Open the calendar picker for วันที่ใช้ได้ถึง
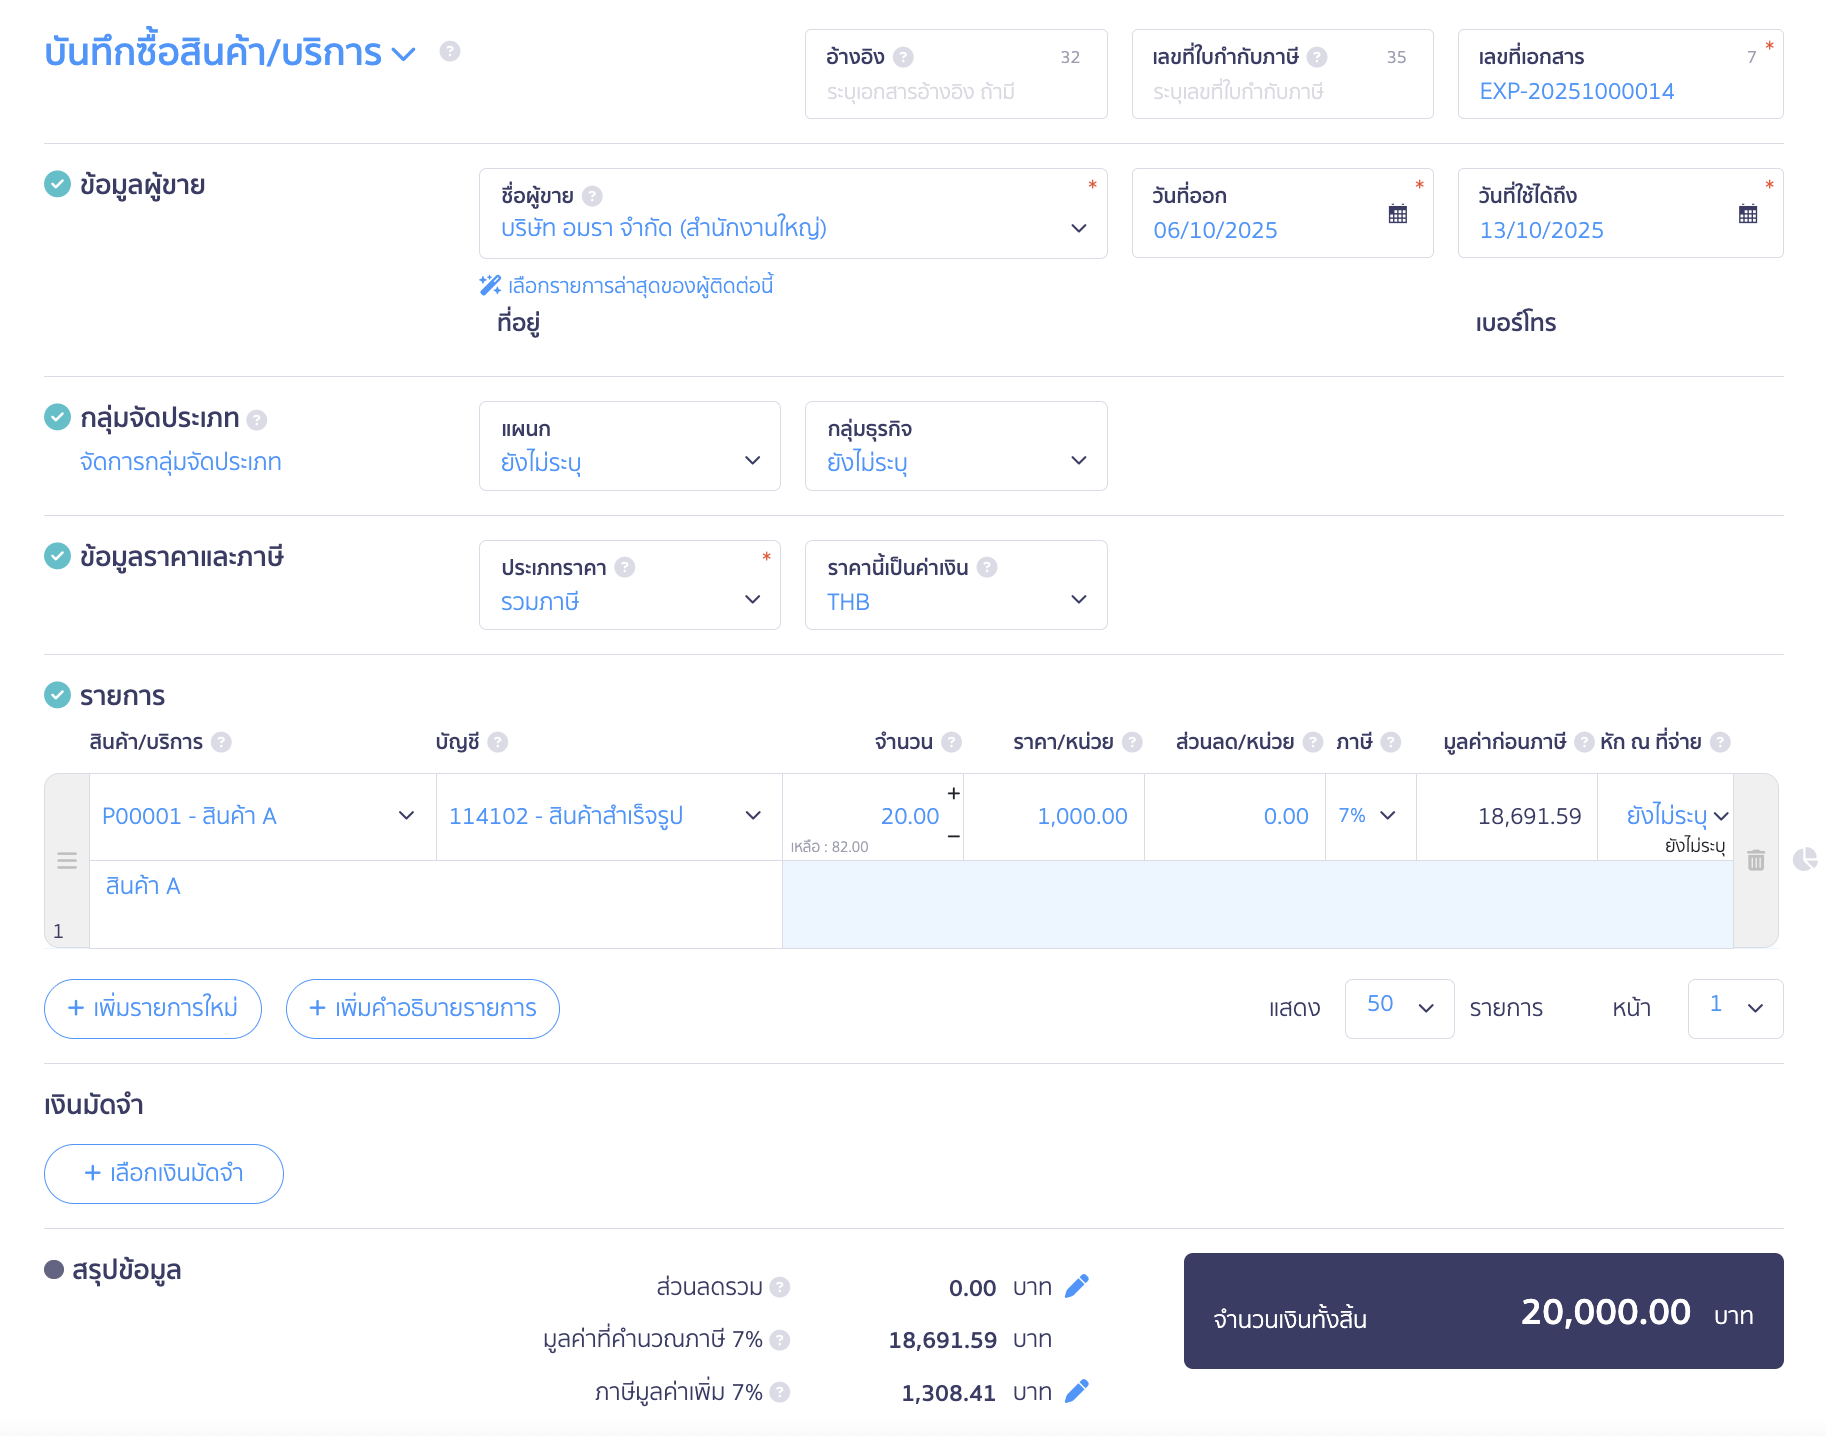1826x1436 pixels. [1748, 213]
